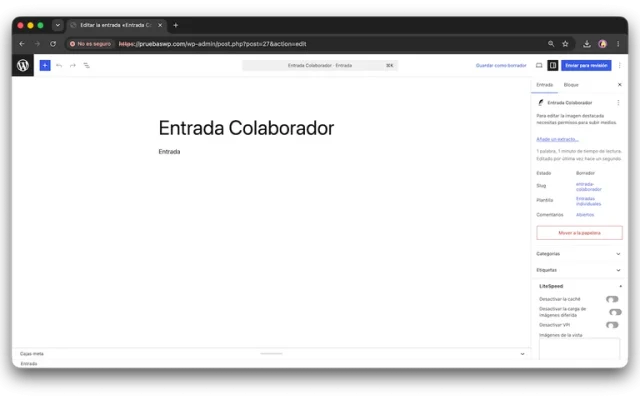Click the Cajas meta label
The height and width of the screenshot is (400, 640).
tap(31, 354)
